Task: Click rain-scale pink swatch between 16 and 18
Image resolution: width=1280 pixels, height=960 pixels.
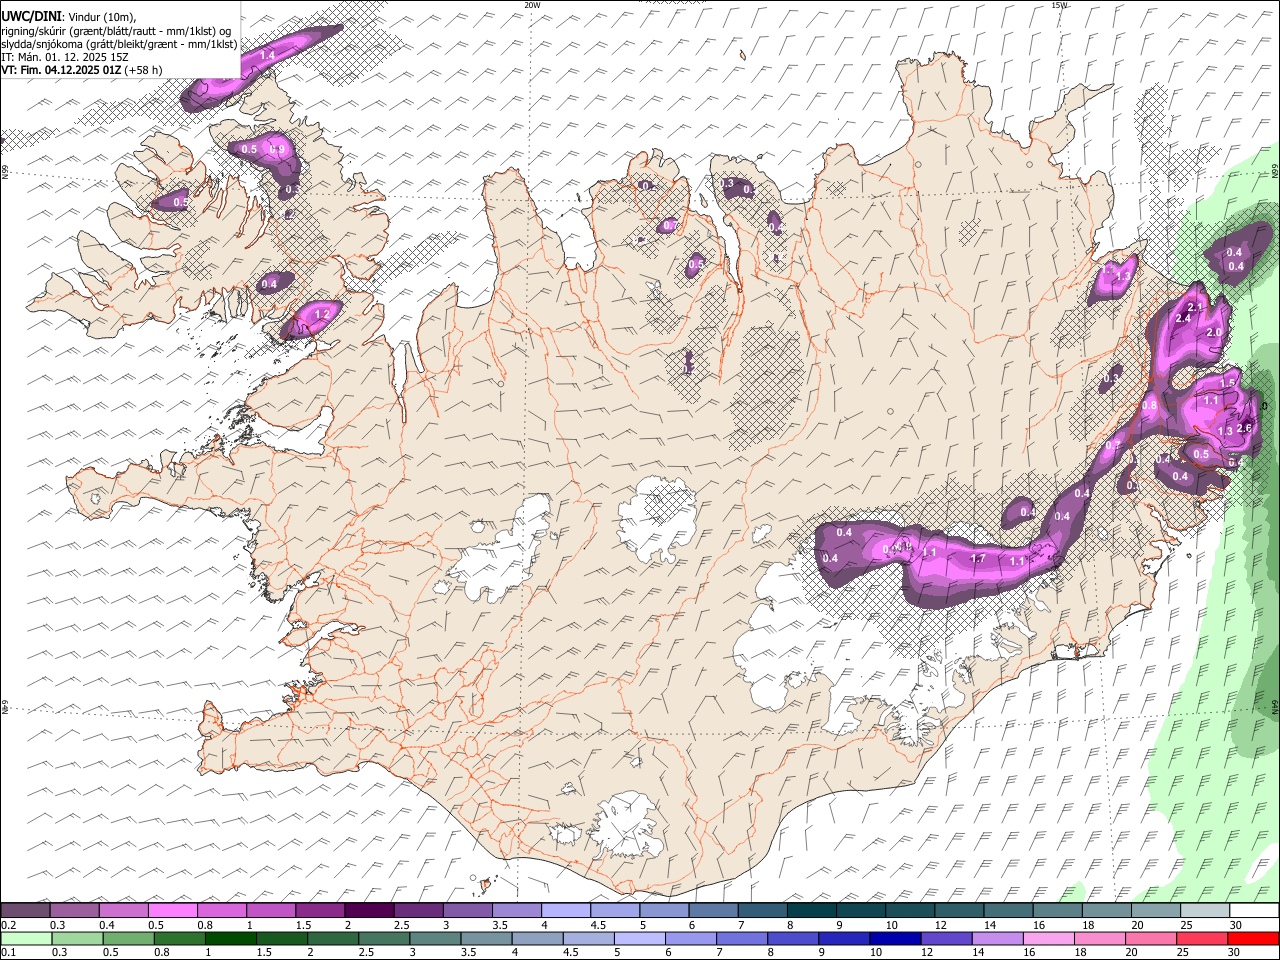Action: tap(1048, 939)
